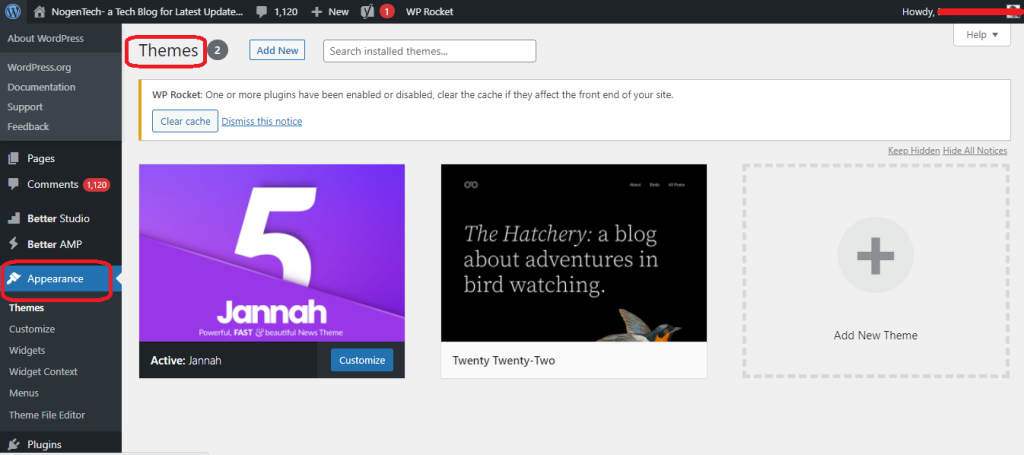
Task: Click the Plugins sidebar icon
Action: [13, 445]
